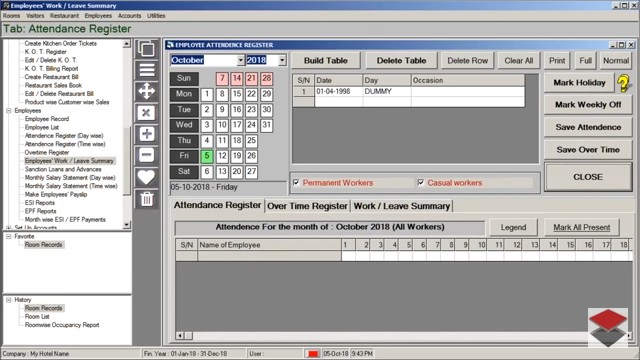
Task: Open Roomwise Occupancy Report in History
Action: 62,325
